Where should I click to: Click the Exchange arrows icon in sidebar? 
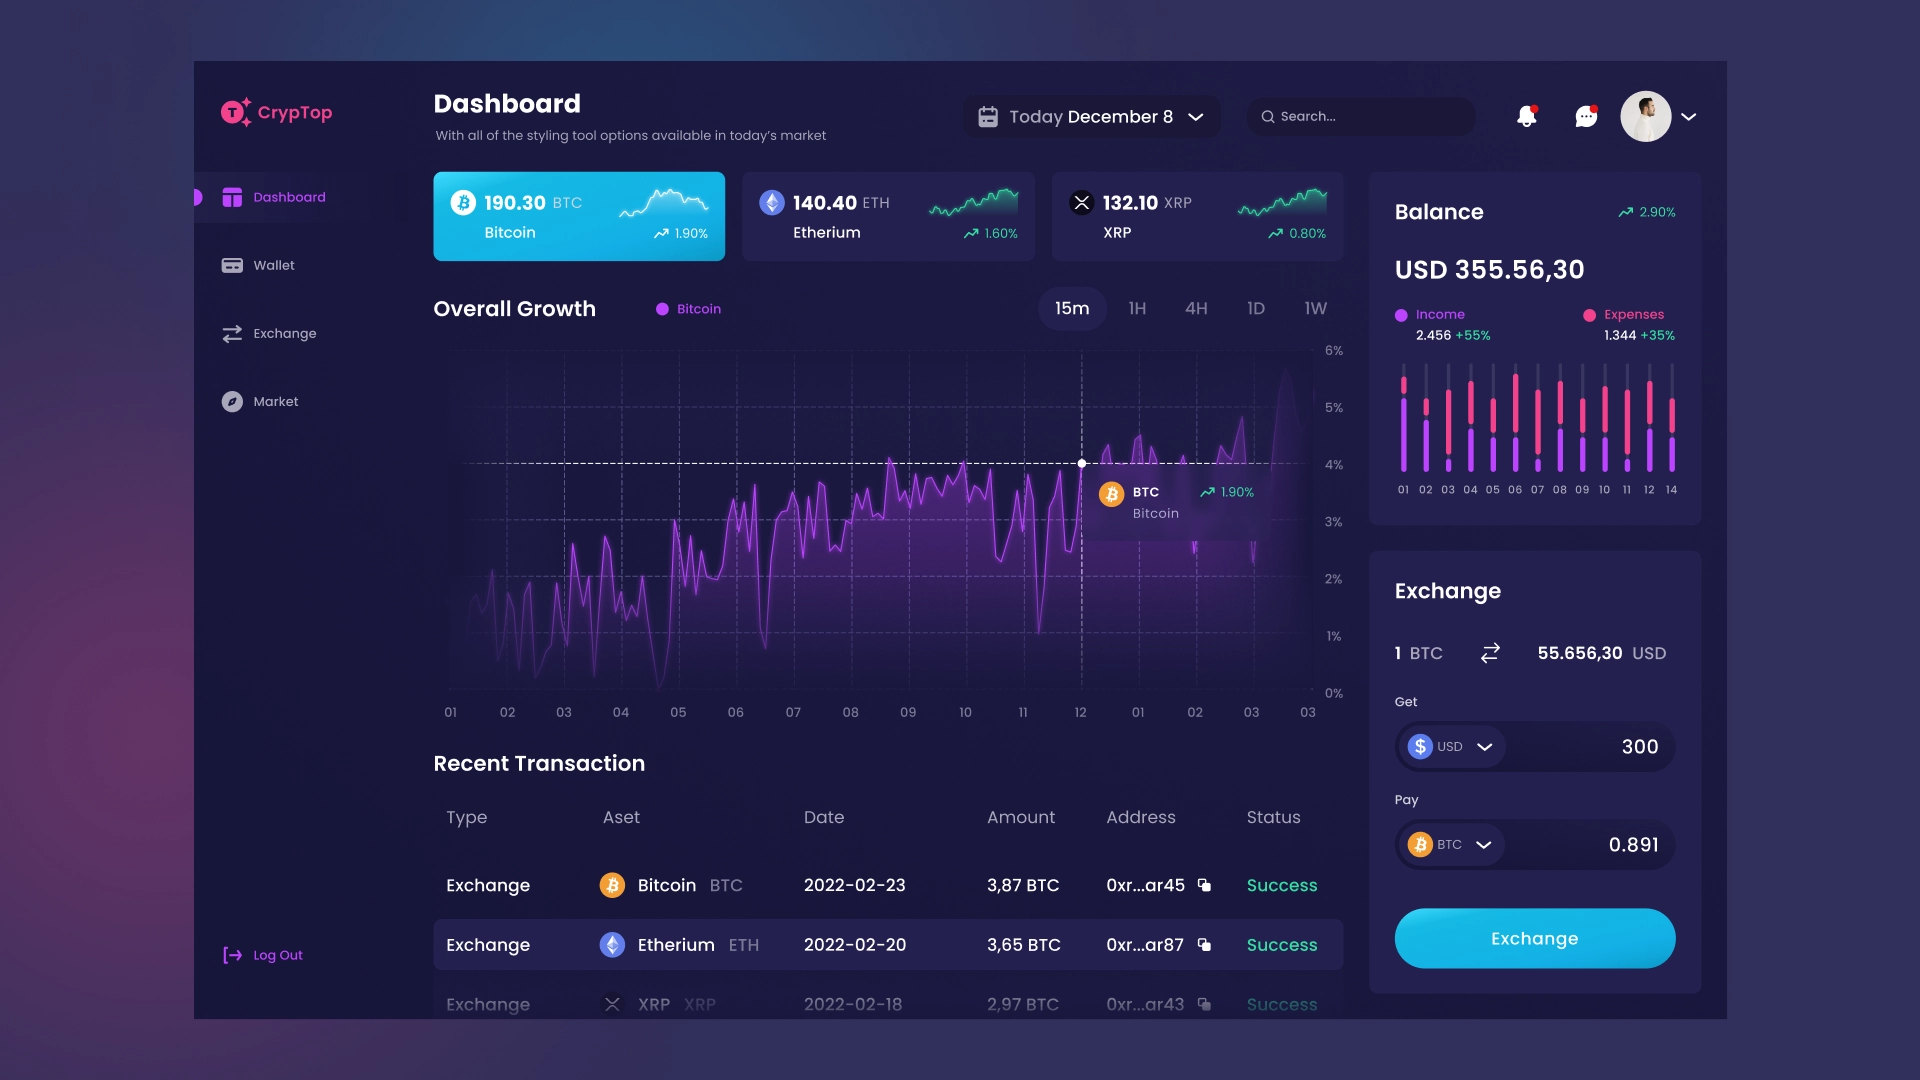[233, 333]
